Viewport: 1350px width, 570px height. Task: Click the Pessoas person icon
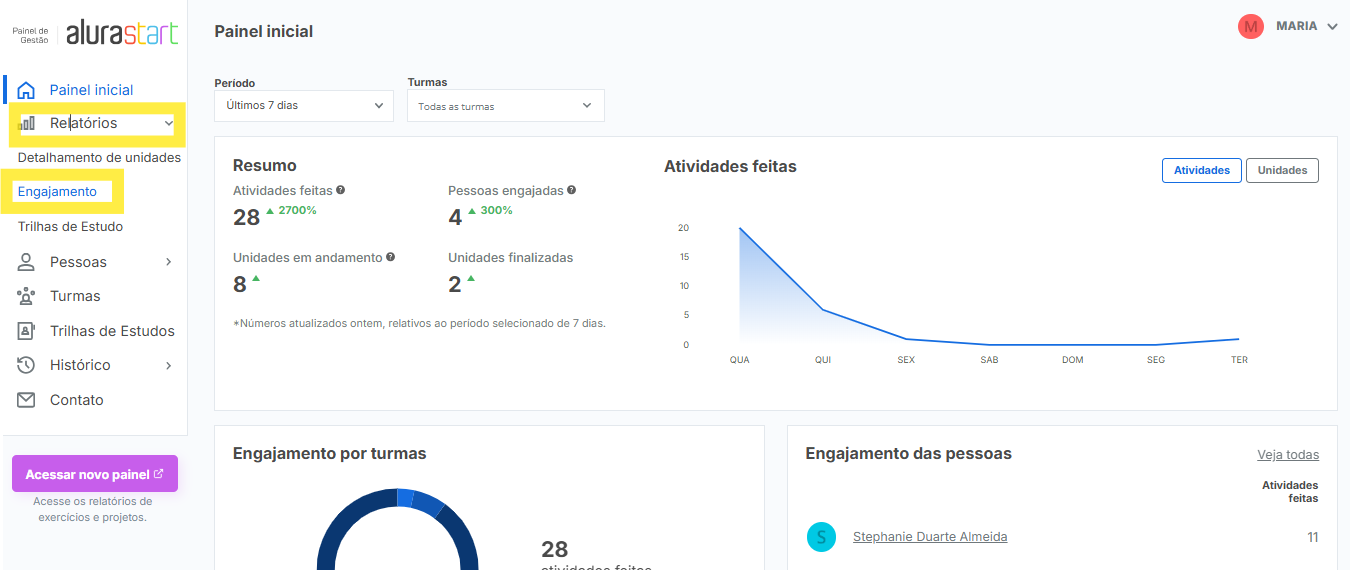(x=27, y=262)
